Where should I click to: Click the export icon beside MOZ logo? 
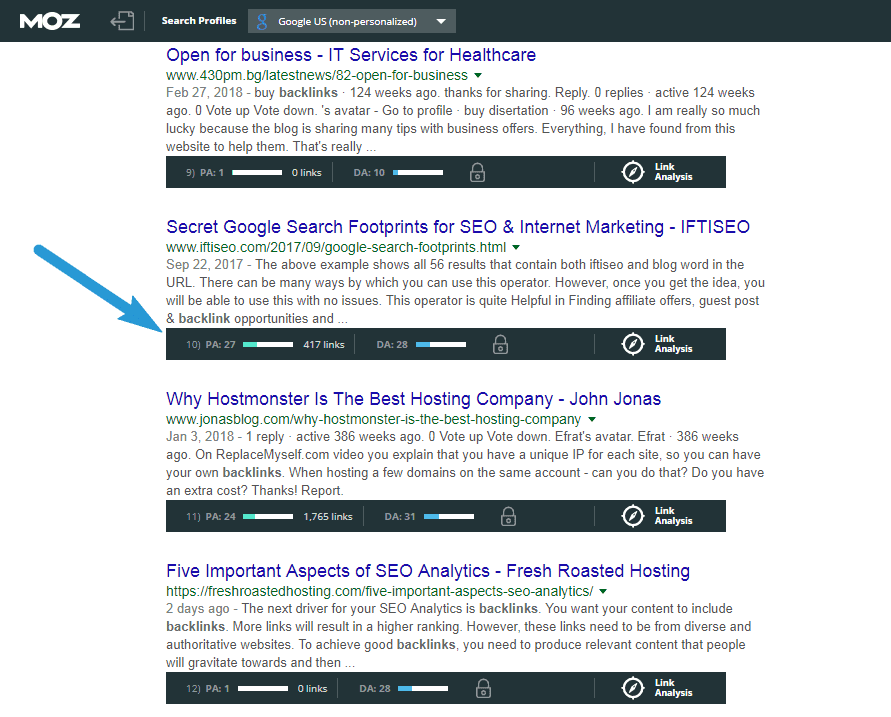(x=122, y=22)
